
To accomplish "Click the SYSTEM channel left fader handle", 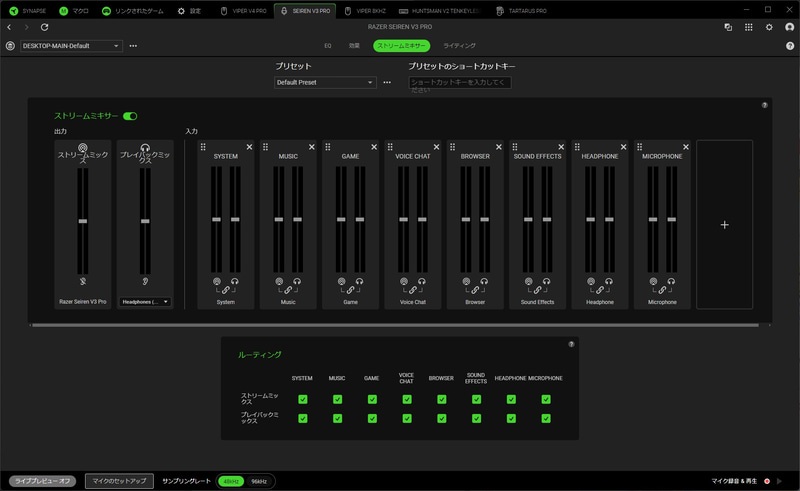I will pyautogui.click(x=216, y=219).
